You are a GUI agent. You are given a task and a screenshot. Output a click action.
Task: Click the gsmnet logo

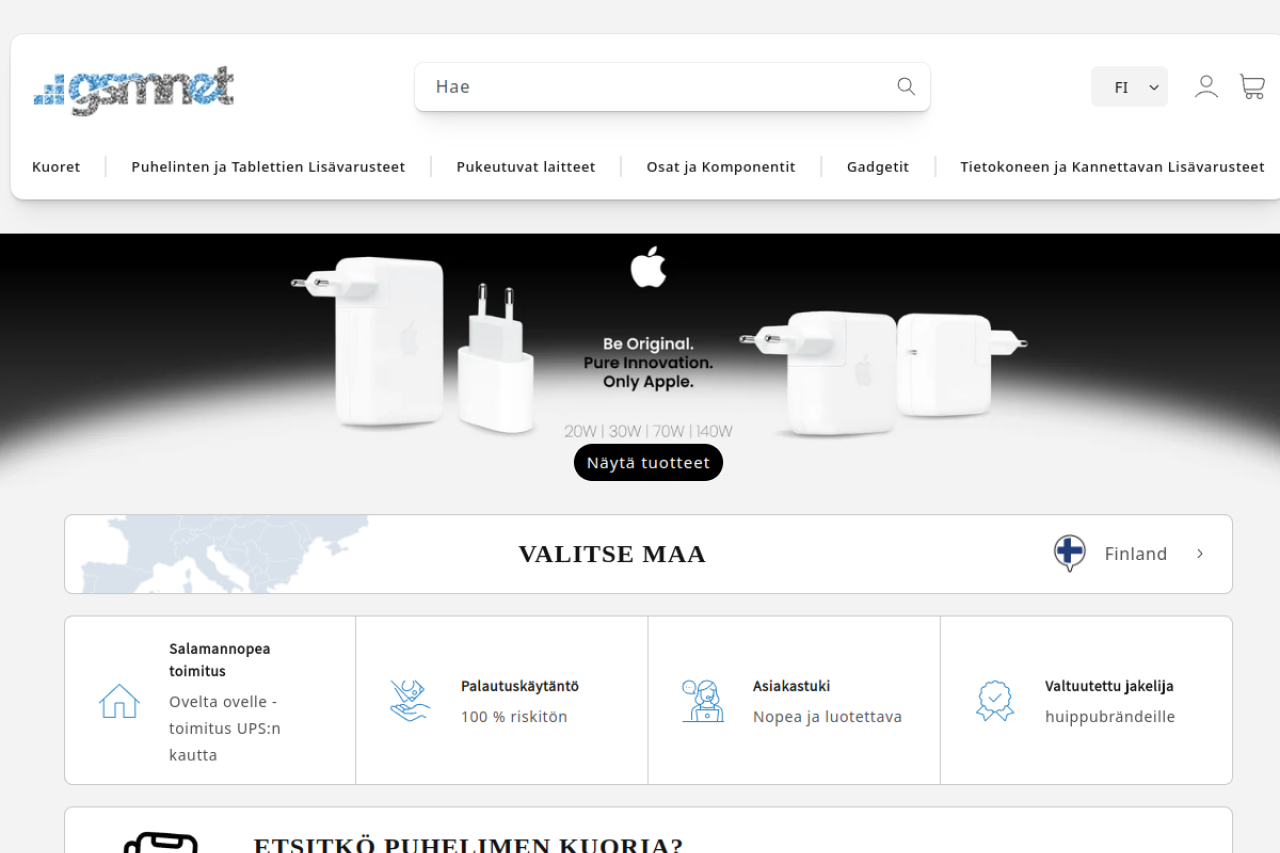pyautogui.click(x=134, y=90)
